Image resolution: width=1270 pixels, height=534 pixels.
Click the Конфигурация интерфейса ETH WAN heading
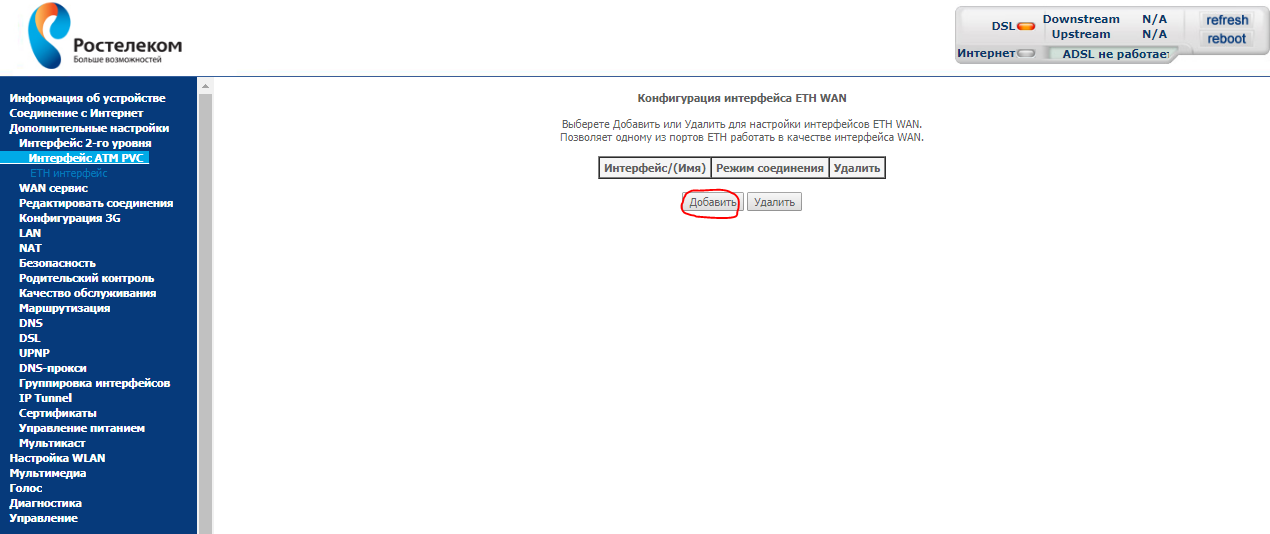point(742,98)
